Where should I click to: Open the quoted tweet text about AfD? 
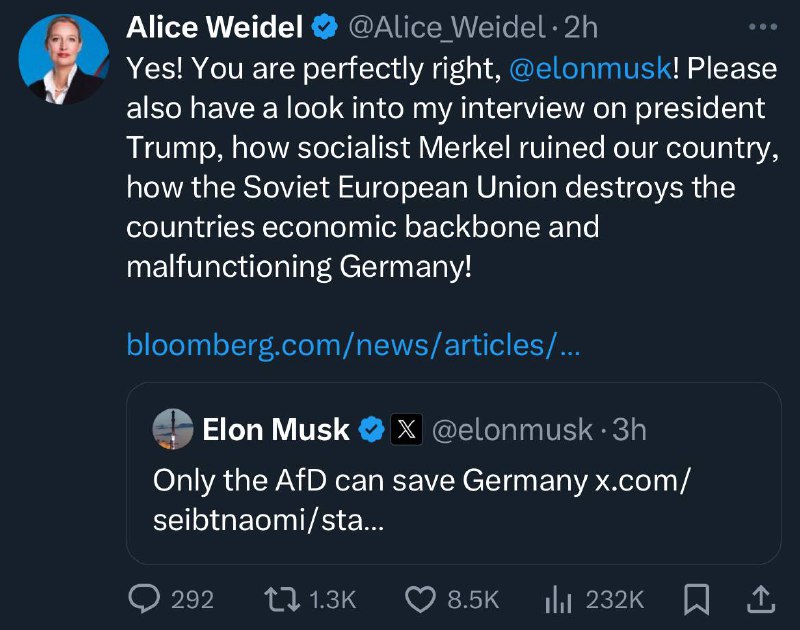tap(421, 500)
